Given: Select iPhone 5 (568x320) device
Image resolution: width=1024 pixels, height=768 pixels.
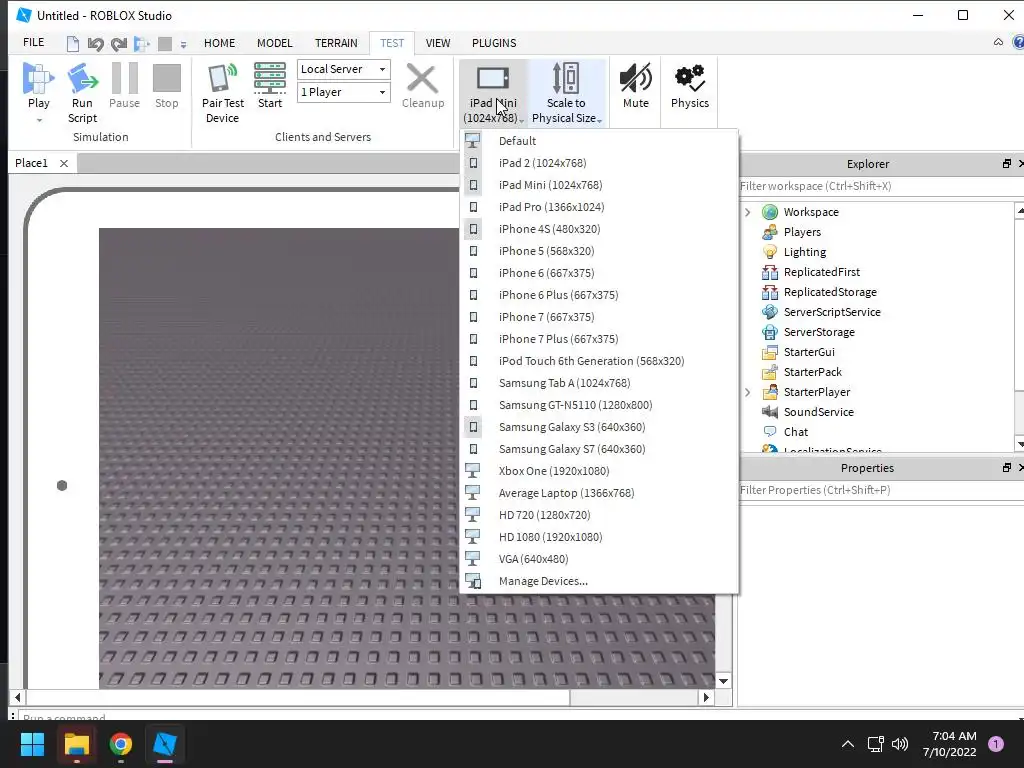Looking at the screenshot, I should (x=599, y=251).
